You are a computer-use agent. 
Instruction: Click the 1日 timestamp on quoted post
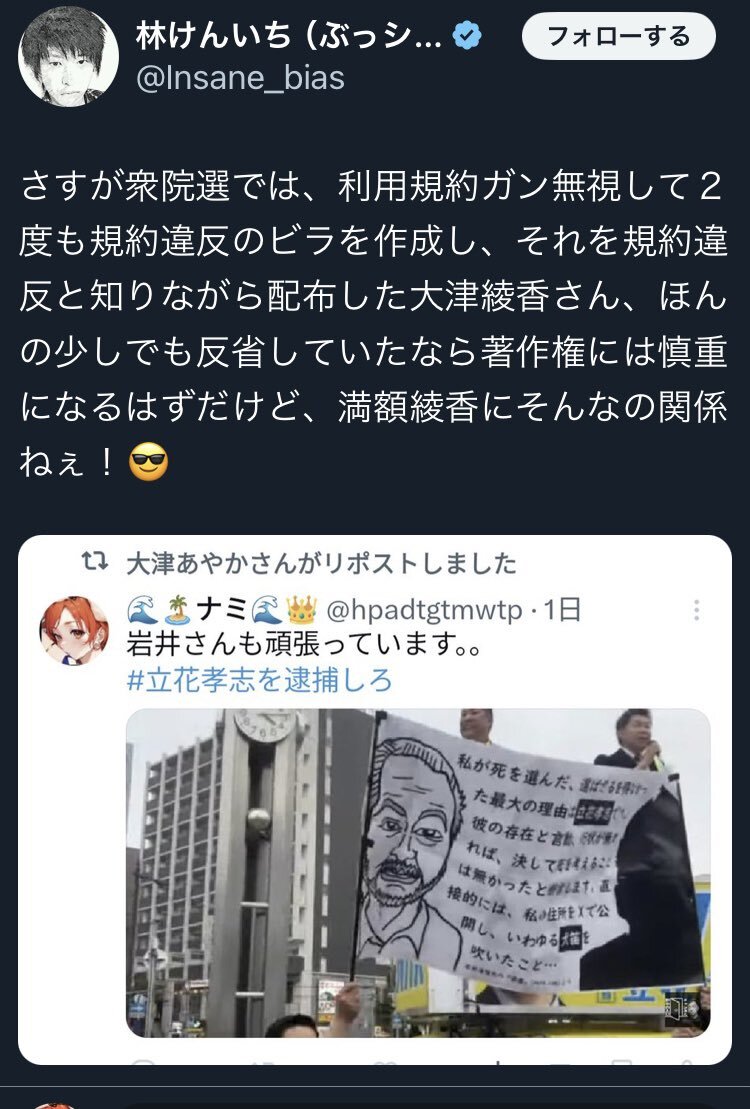(562, 610)
